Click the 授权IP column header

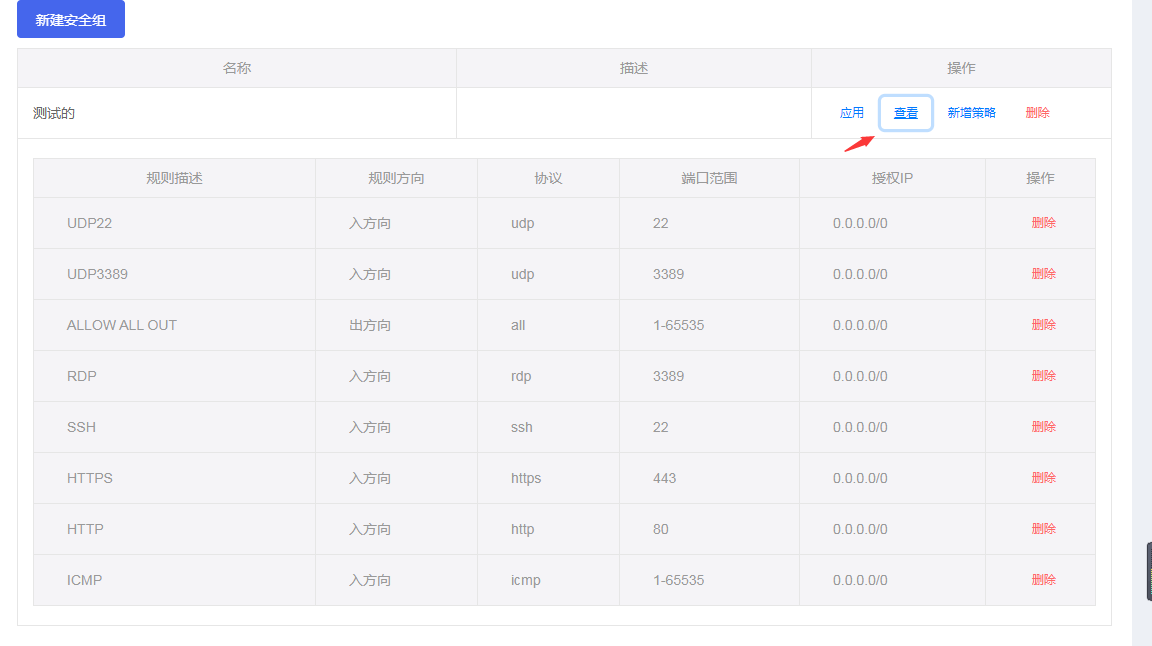[x=892, y=178]
